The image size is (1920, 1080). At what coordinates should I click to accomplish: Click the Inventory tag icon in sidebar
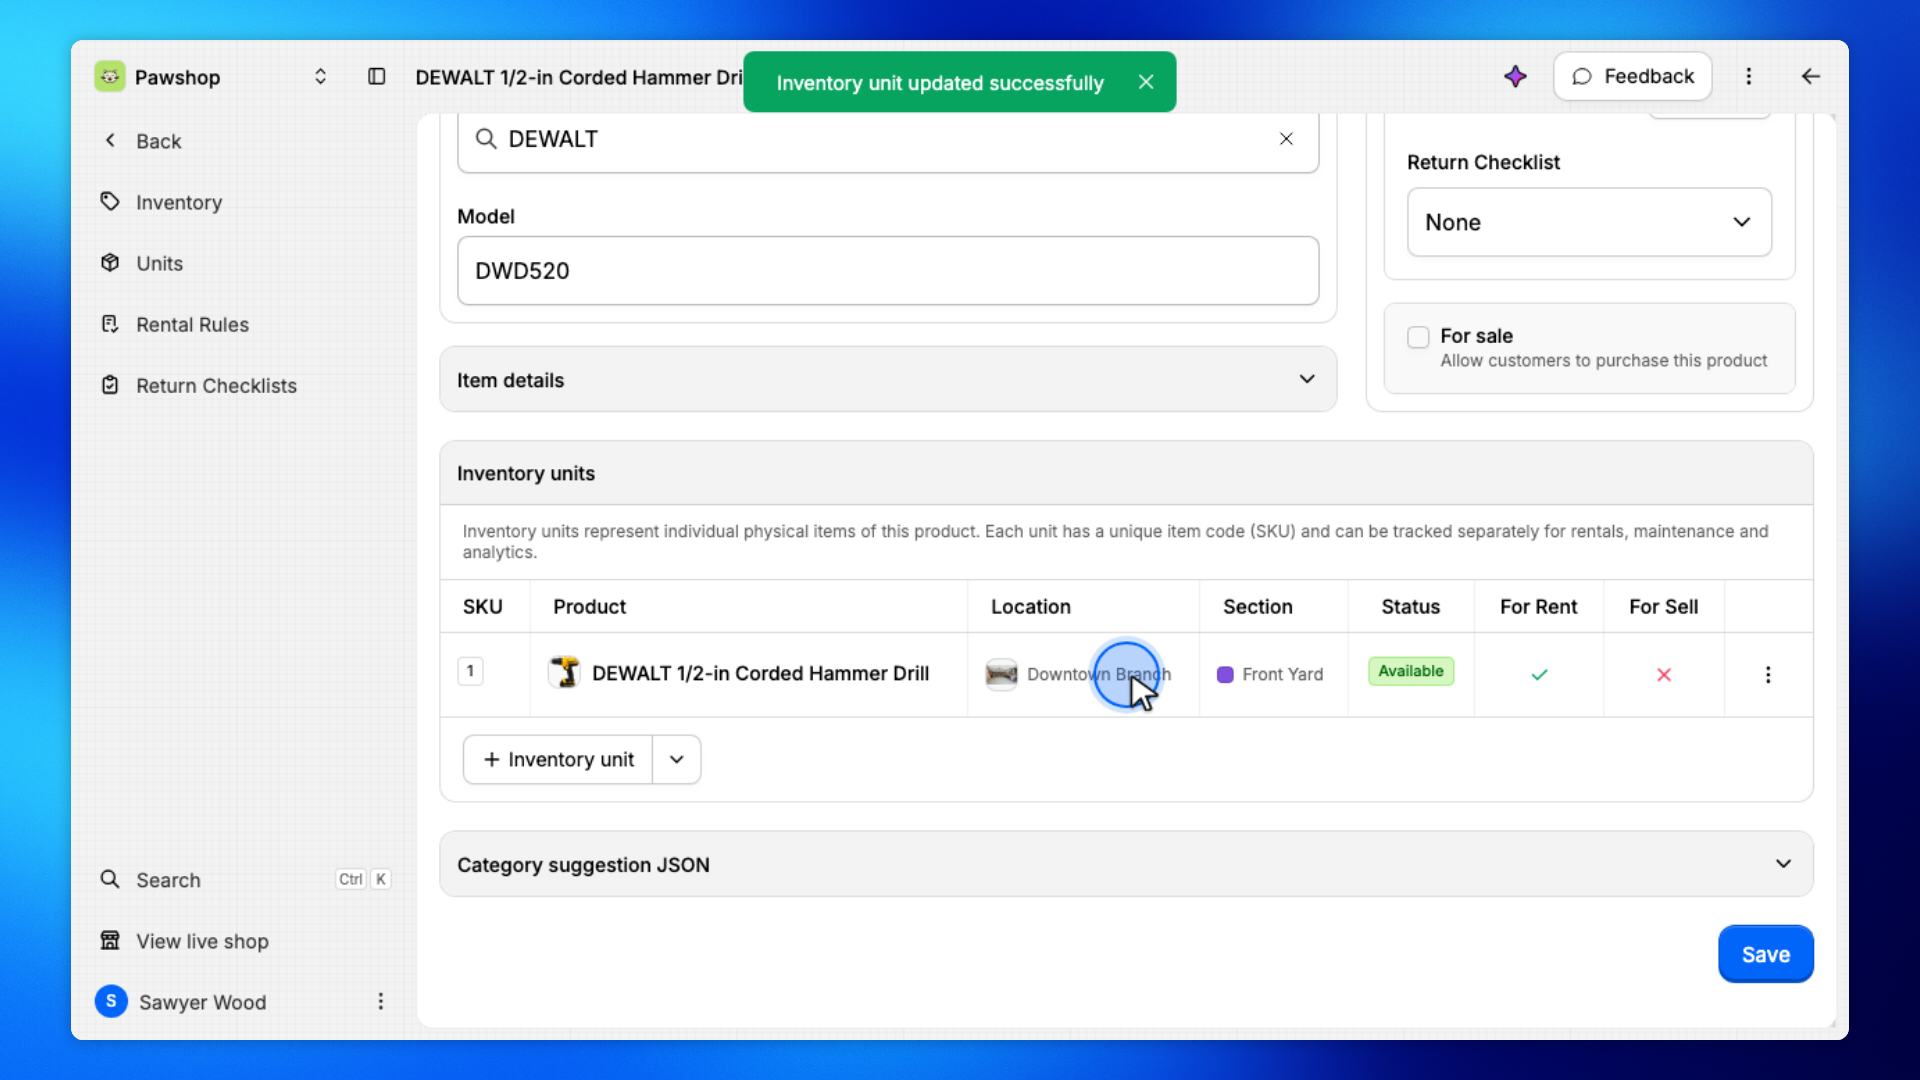click(x=110, y=202)
